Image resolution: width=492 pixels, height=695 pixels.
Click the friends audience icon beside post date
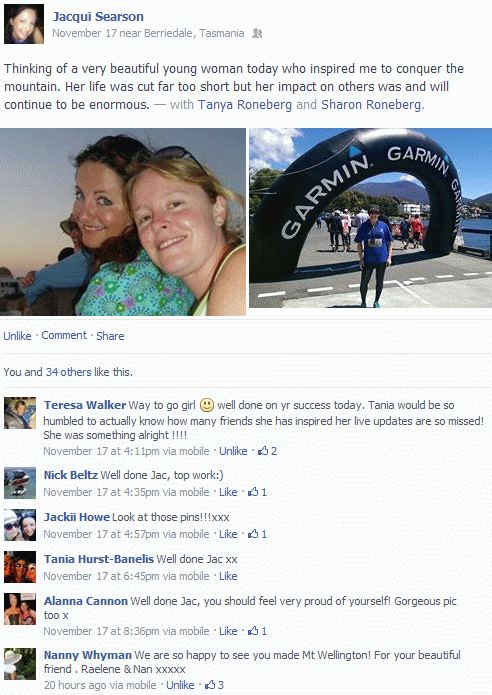[x=257, y=33]
